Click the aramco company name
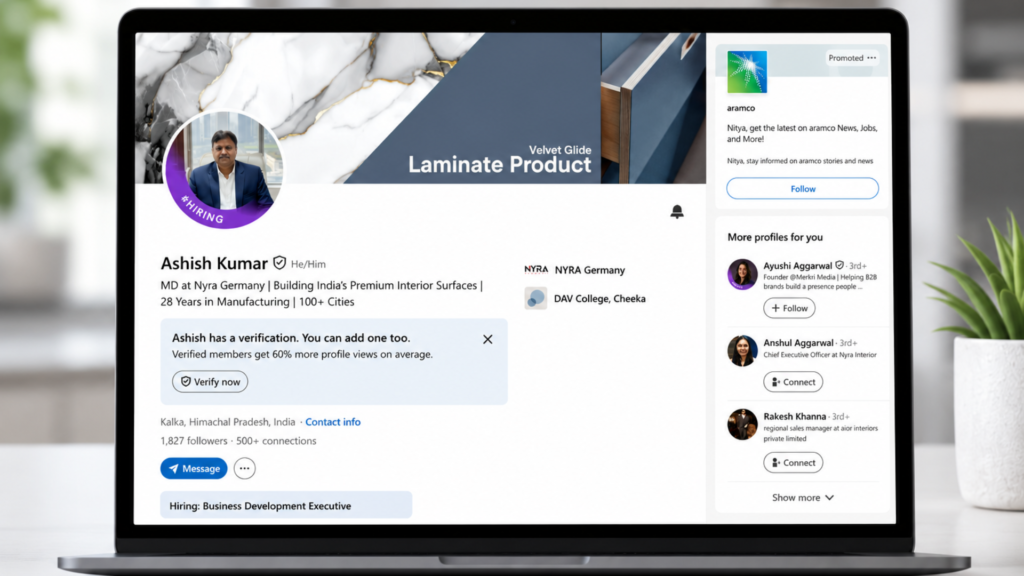This screenshot has width=1024, height=576. coord(741,108)
